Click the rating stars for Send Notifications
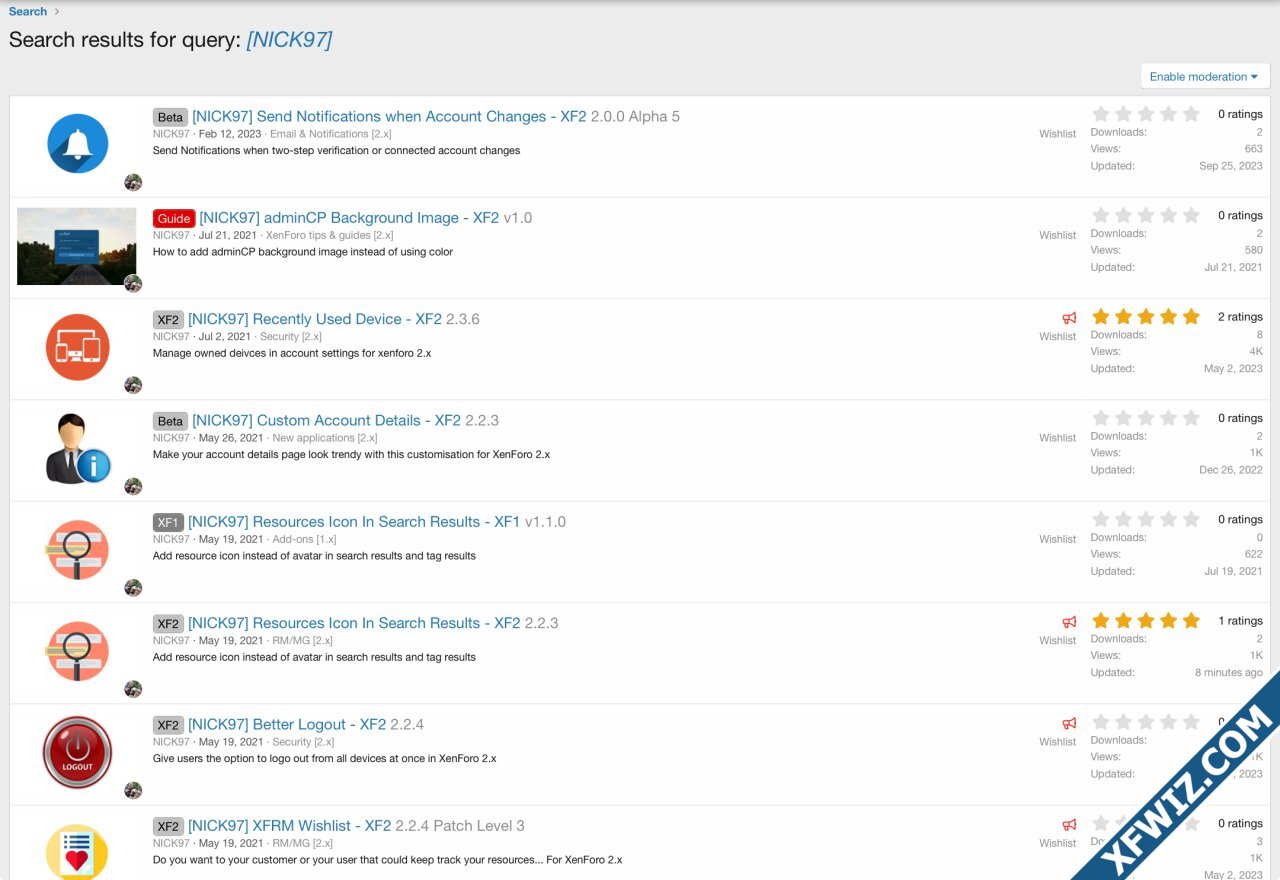 pos(1145,114)
